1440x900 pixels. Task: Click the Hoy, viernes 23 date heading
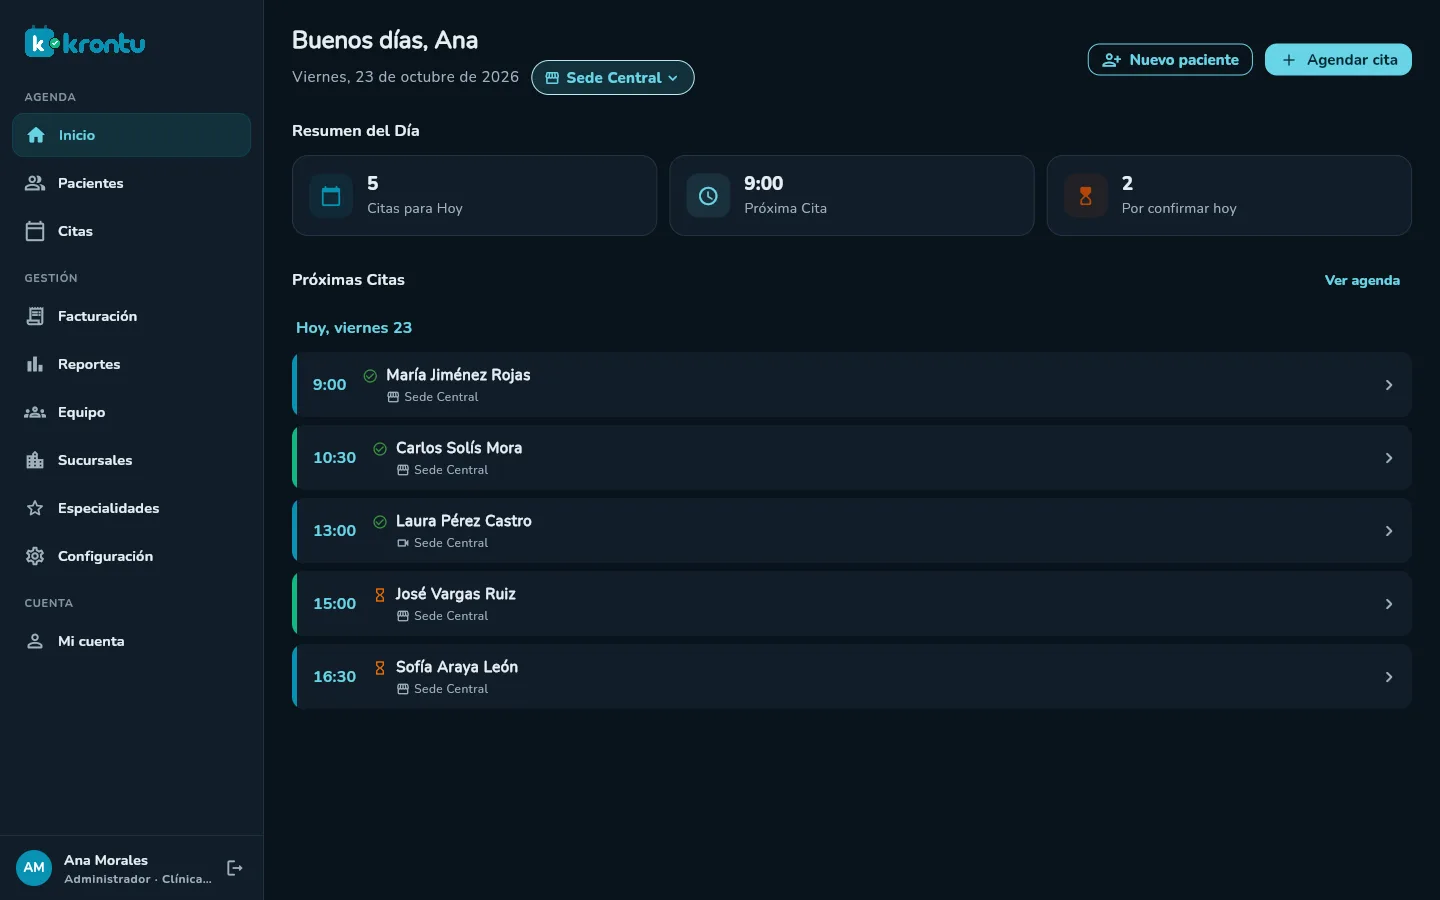354,328
